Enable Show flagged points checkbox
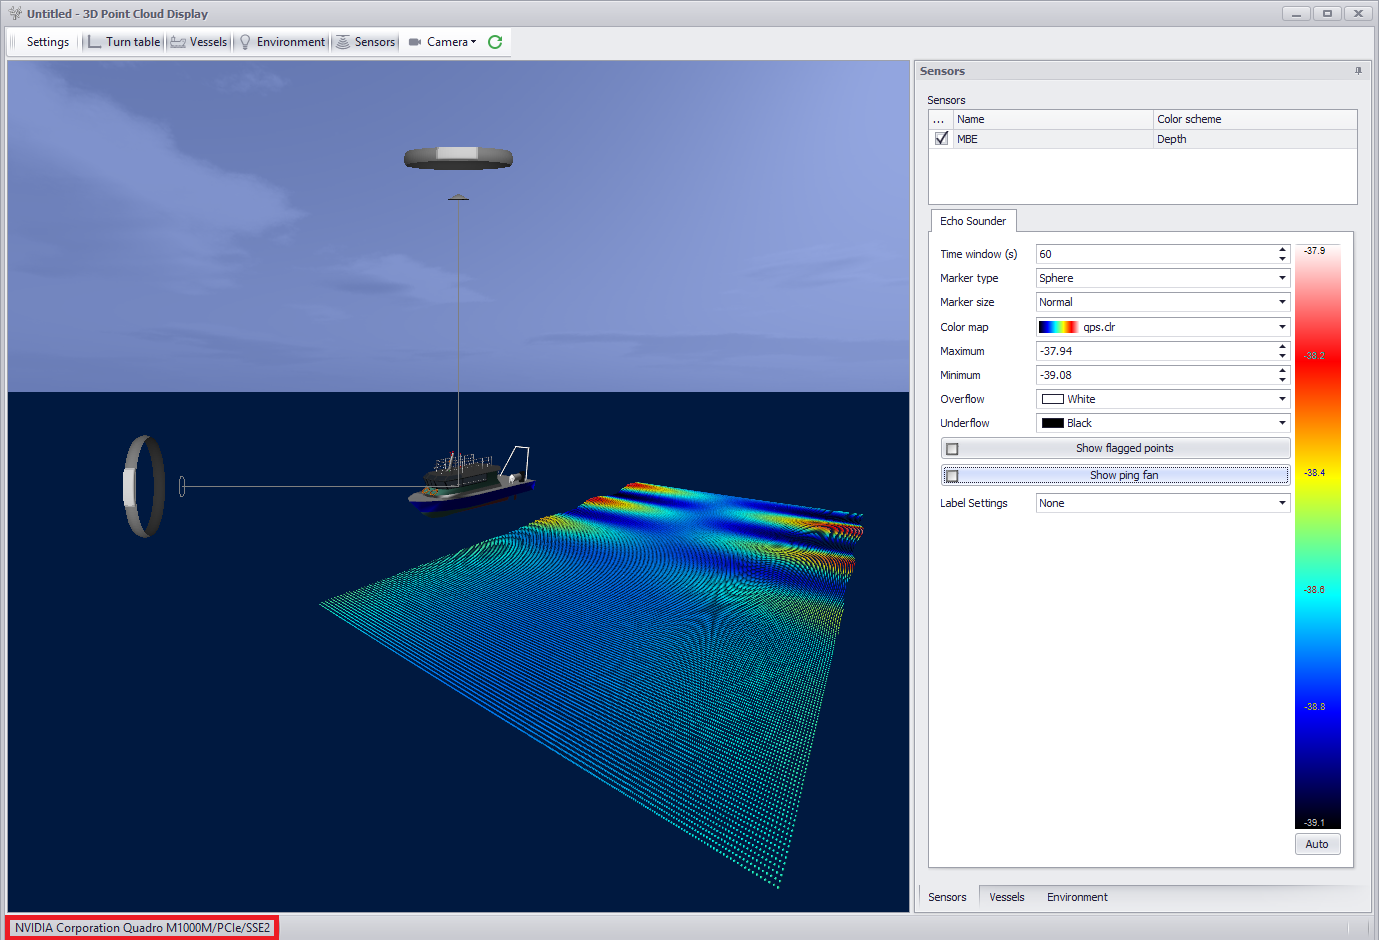 point(952,449)
